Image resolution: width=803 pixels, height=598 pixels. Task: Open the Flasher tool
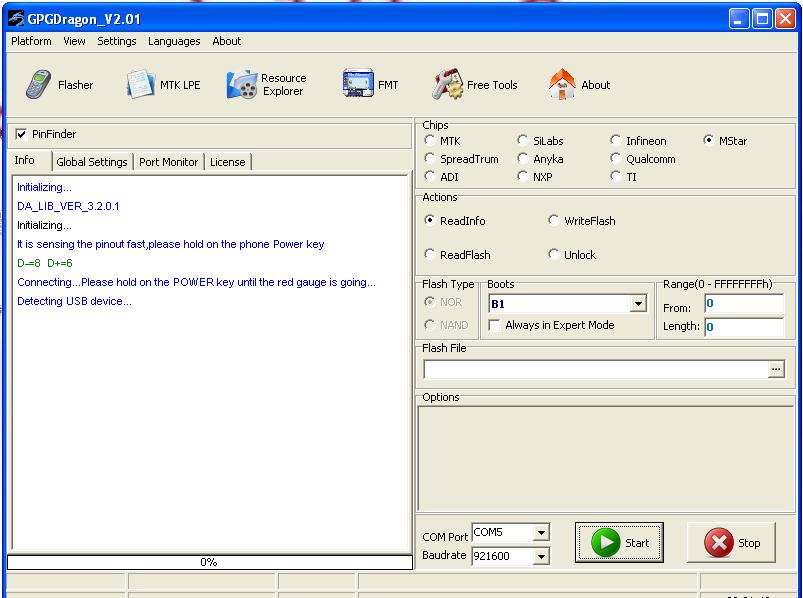click(59, 84)
